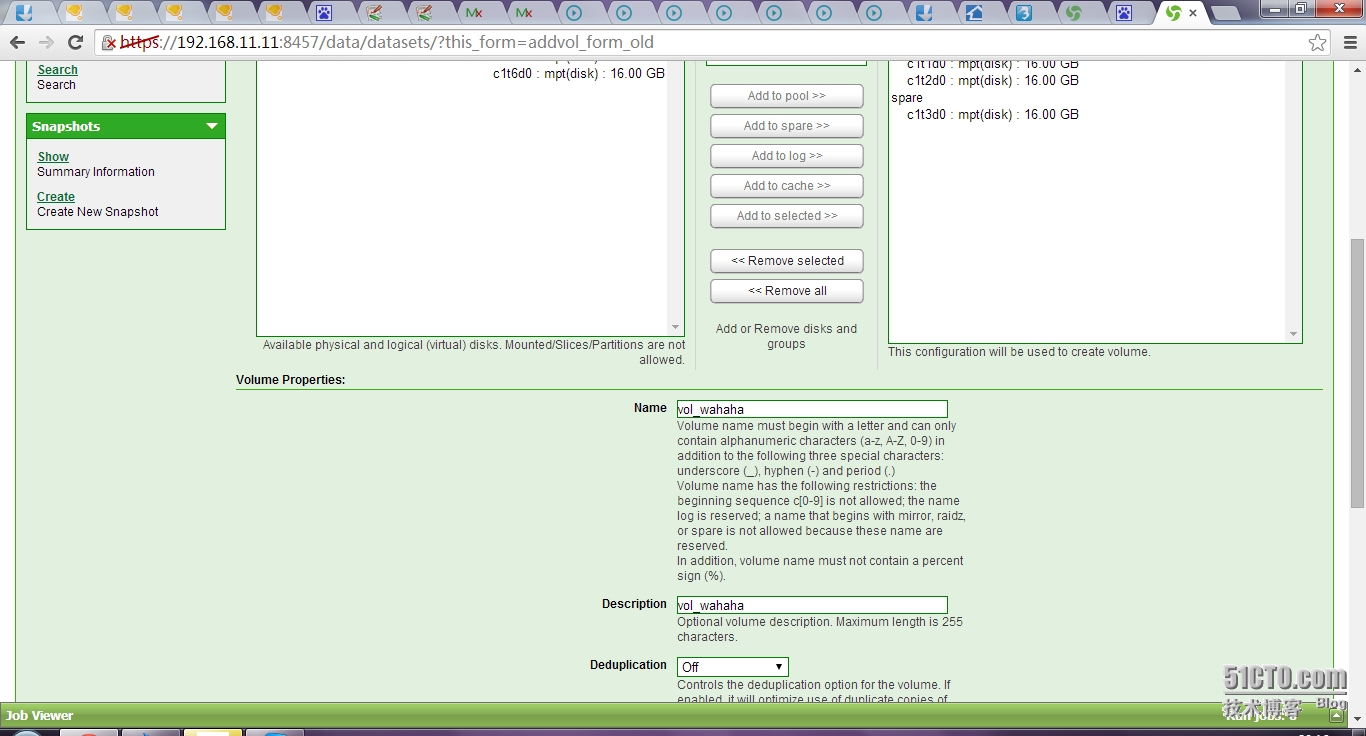Click the Snapshots panel header

pyautogui.click(x=126, y=126)
